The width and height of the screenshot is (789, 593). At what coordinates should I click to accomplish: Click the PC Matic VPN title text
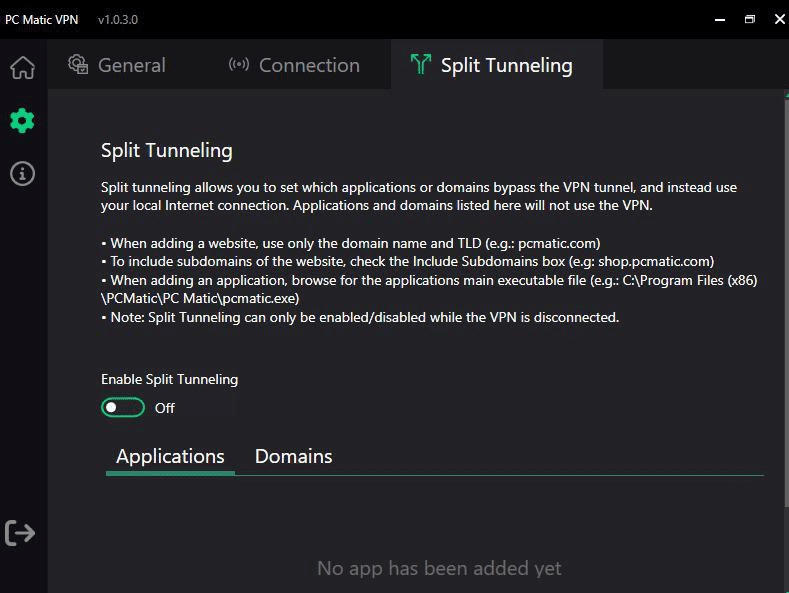pyautogui.click(x=41, y=20)
